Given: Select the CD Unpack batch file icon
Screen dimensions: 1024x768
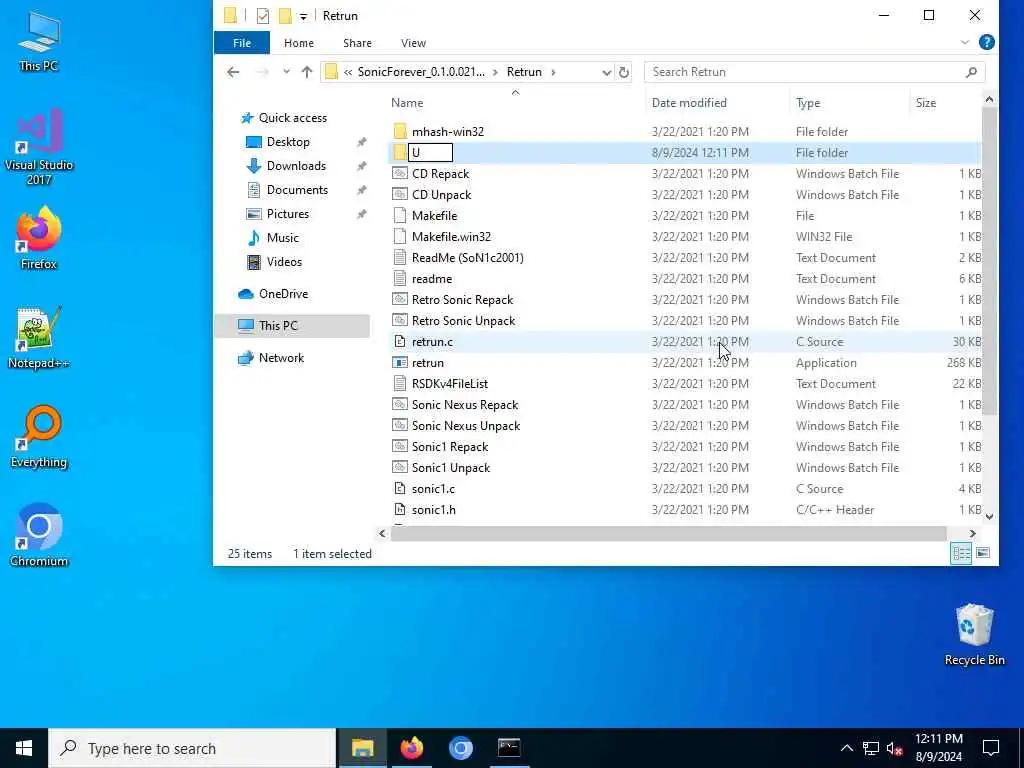Looking at the screenshot, I should 400,195.
